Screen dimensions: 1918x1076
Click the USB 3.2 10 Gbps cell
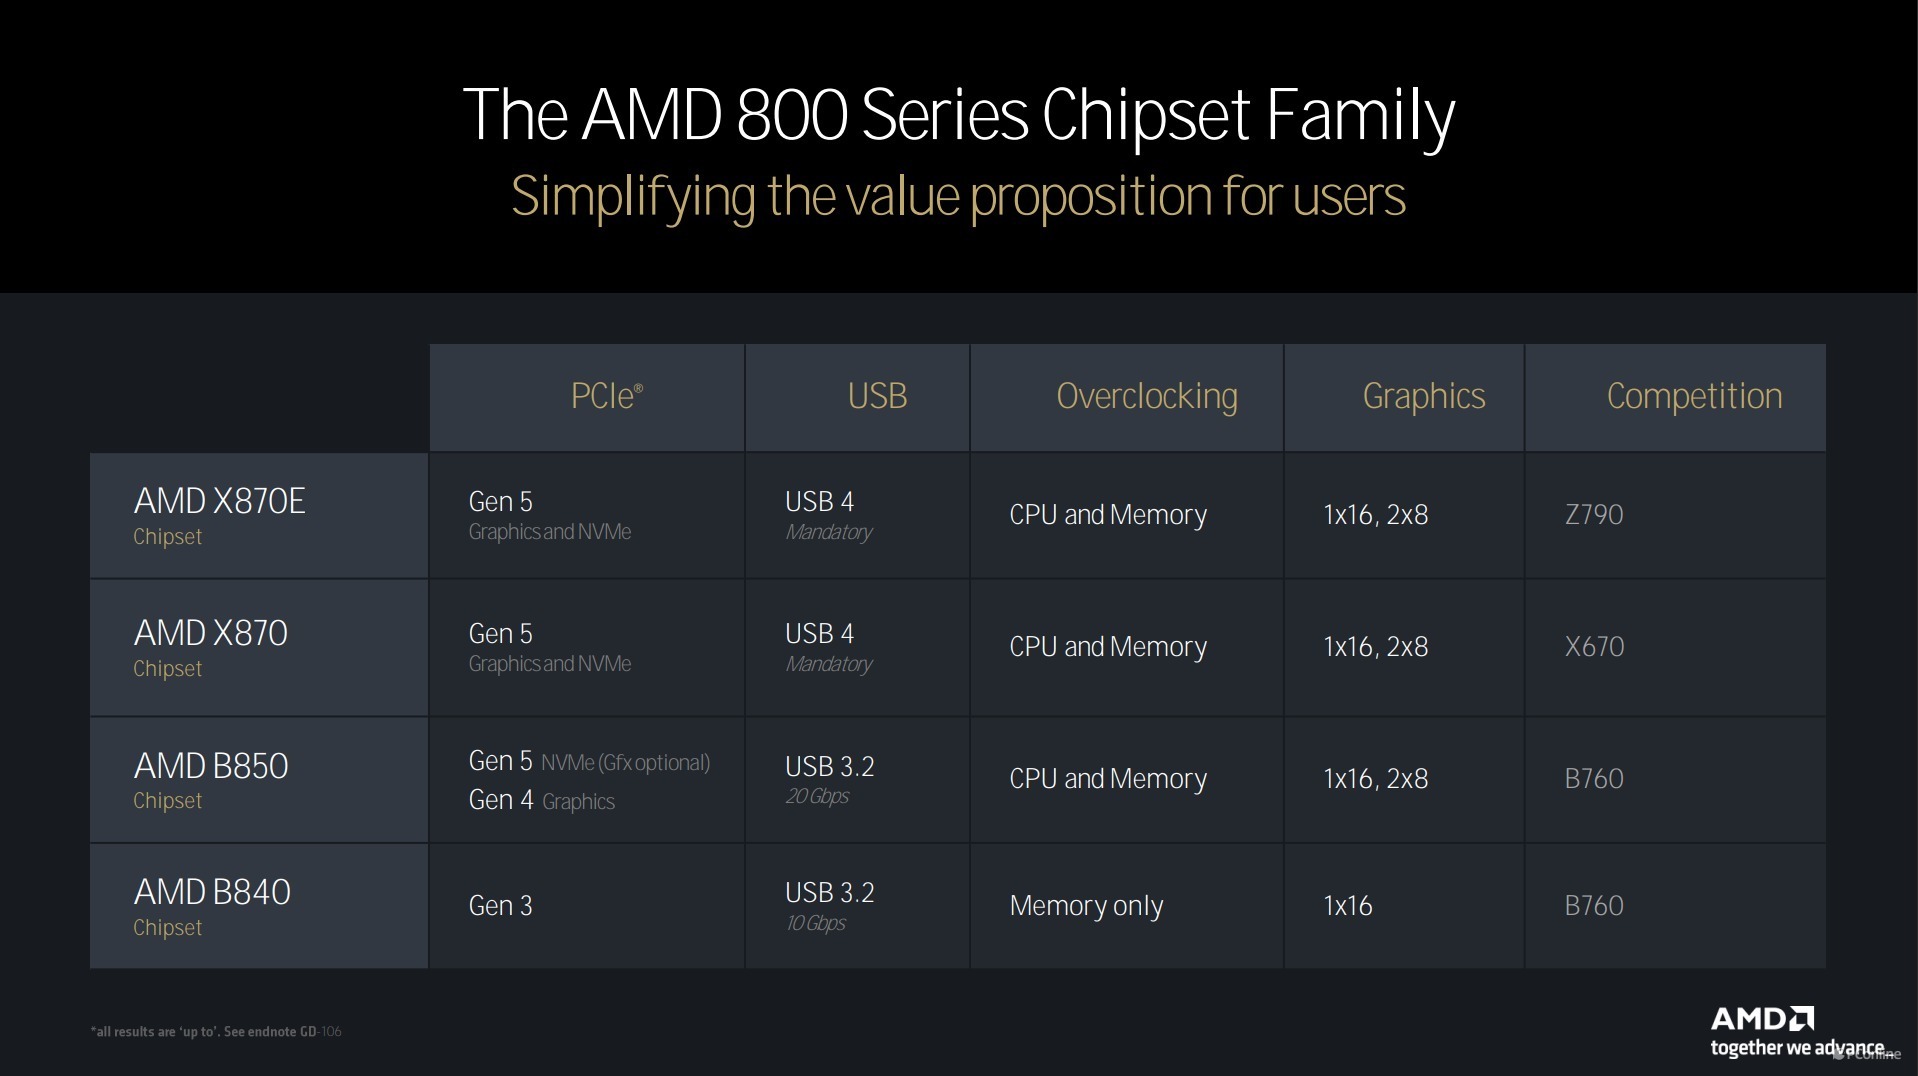point(829,906)
